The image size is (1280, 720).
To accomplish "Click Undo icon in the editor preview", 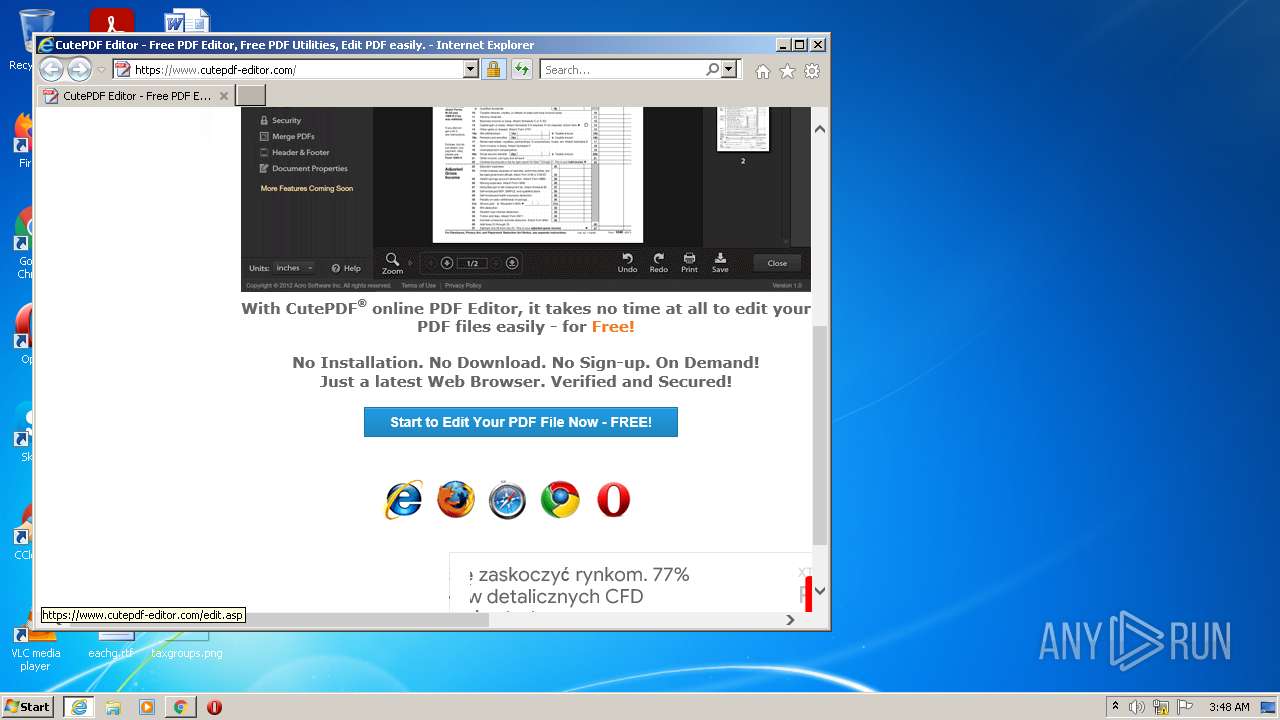I will tap(627, 263).
